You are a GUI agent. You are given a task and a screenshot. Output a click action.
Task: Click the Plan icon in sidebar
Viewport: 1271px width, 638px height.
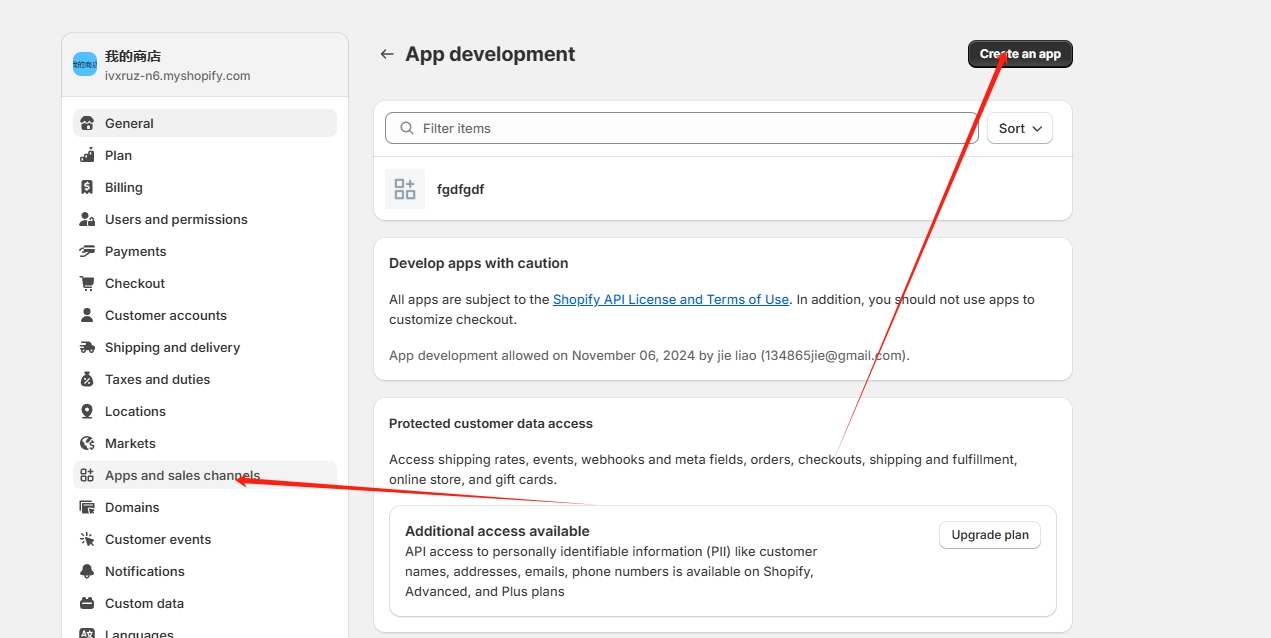pyautogui.click(x=87, y=155)
